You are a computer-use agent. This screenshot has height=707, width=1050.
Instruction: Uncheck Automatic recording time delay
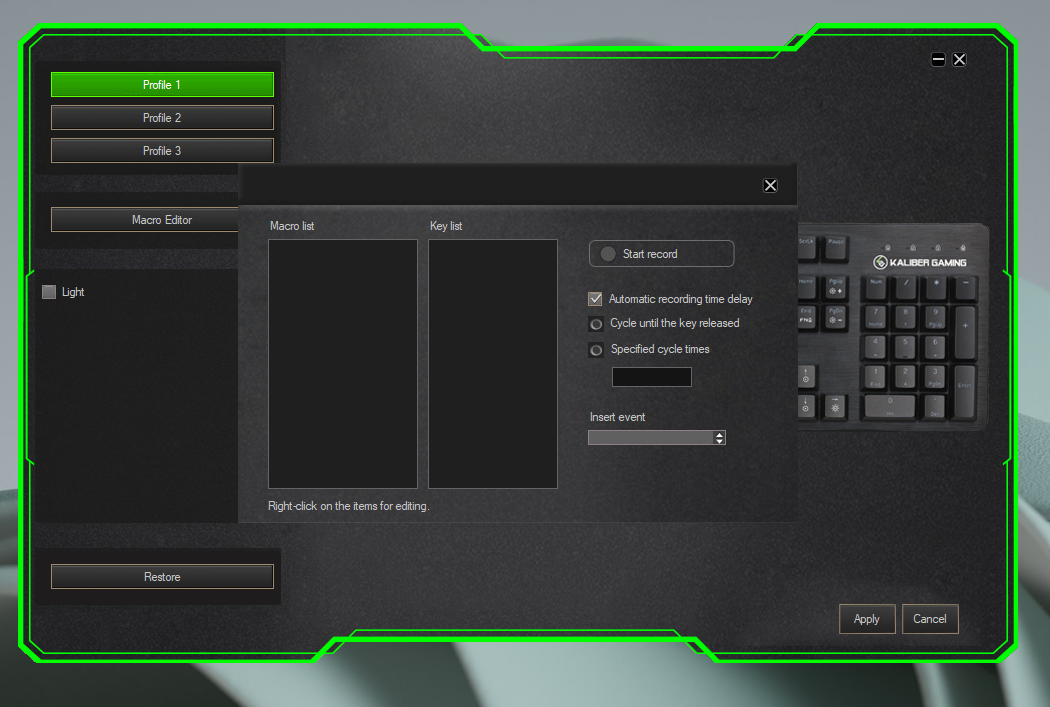pos(595,298)
